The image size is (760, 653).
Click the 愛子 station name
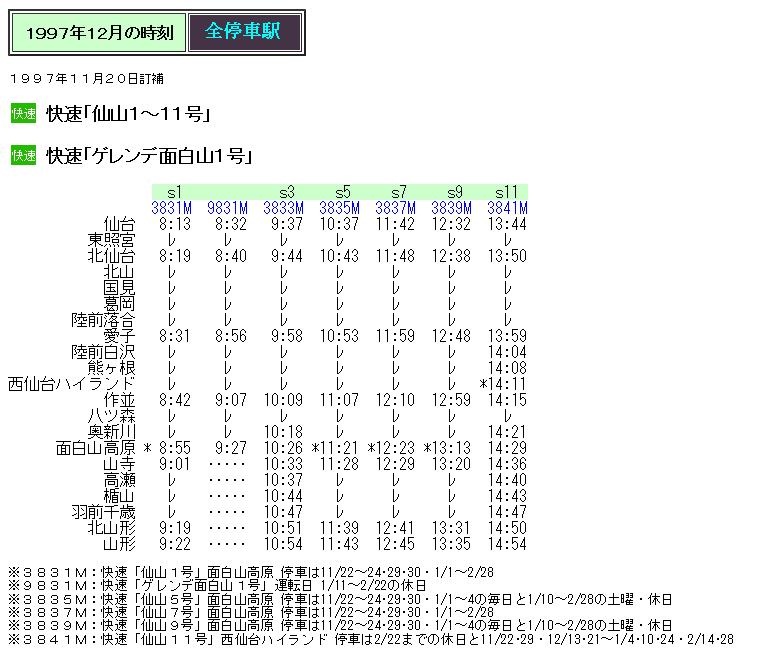click(119, 336)
